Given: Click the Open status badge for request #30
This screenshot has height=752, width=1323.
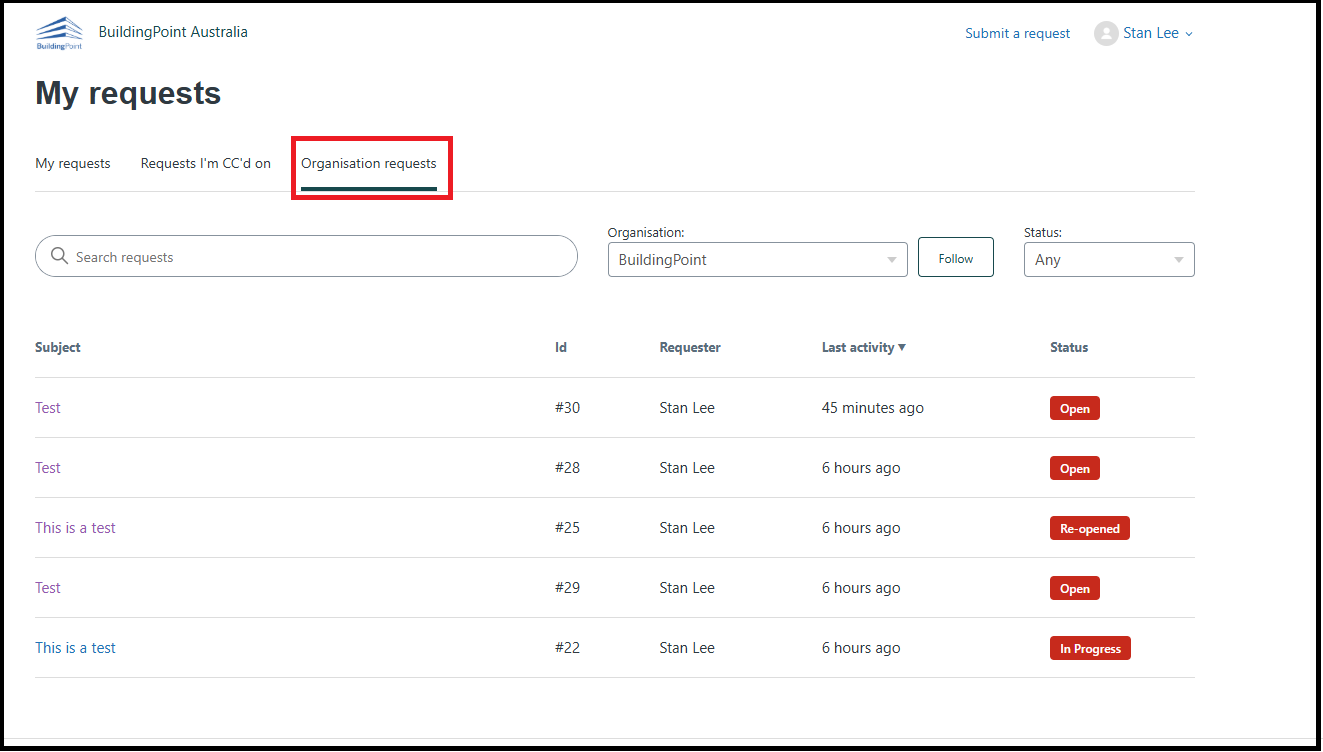Looking at the screenshot, I should point(1074,407).
